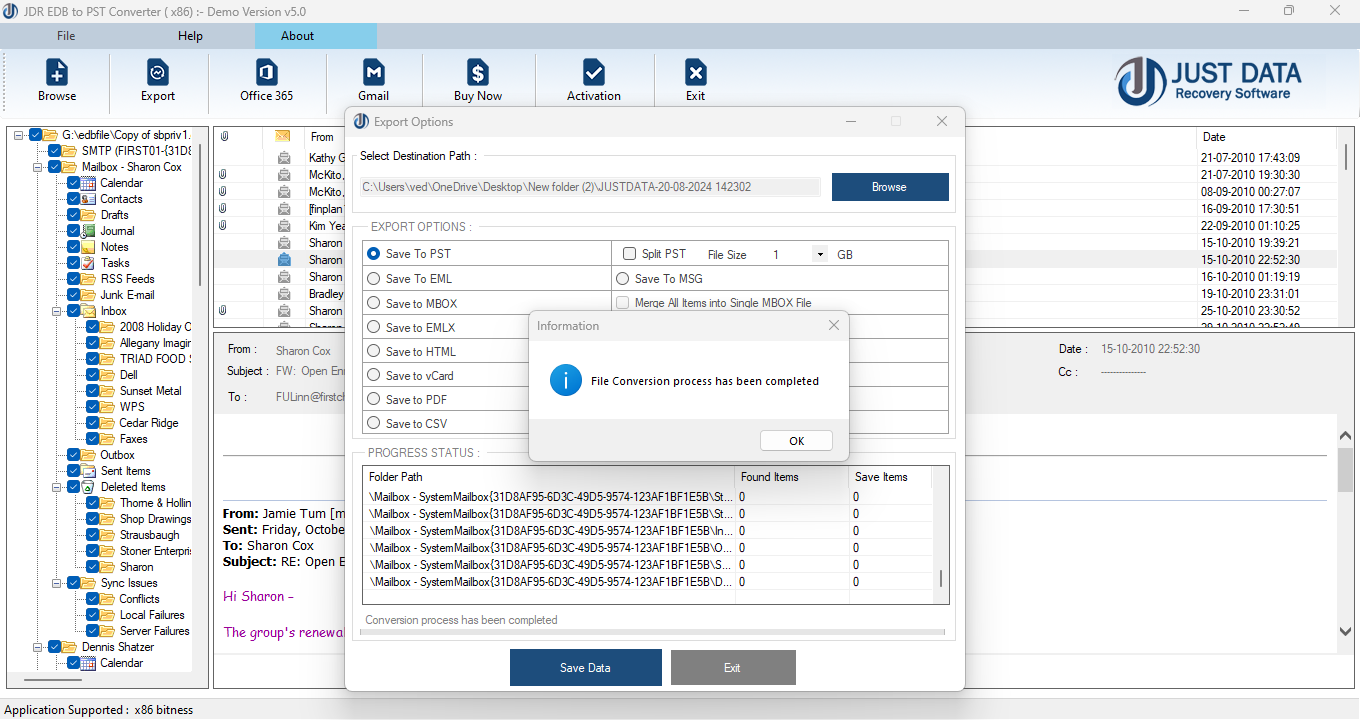Collapse the Deleted Items tree node
The height and width of the screenshot is (720, 1360).
[57, 486]
